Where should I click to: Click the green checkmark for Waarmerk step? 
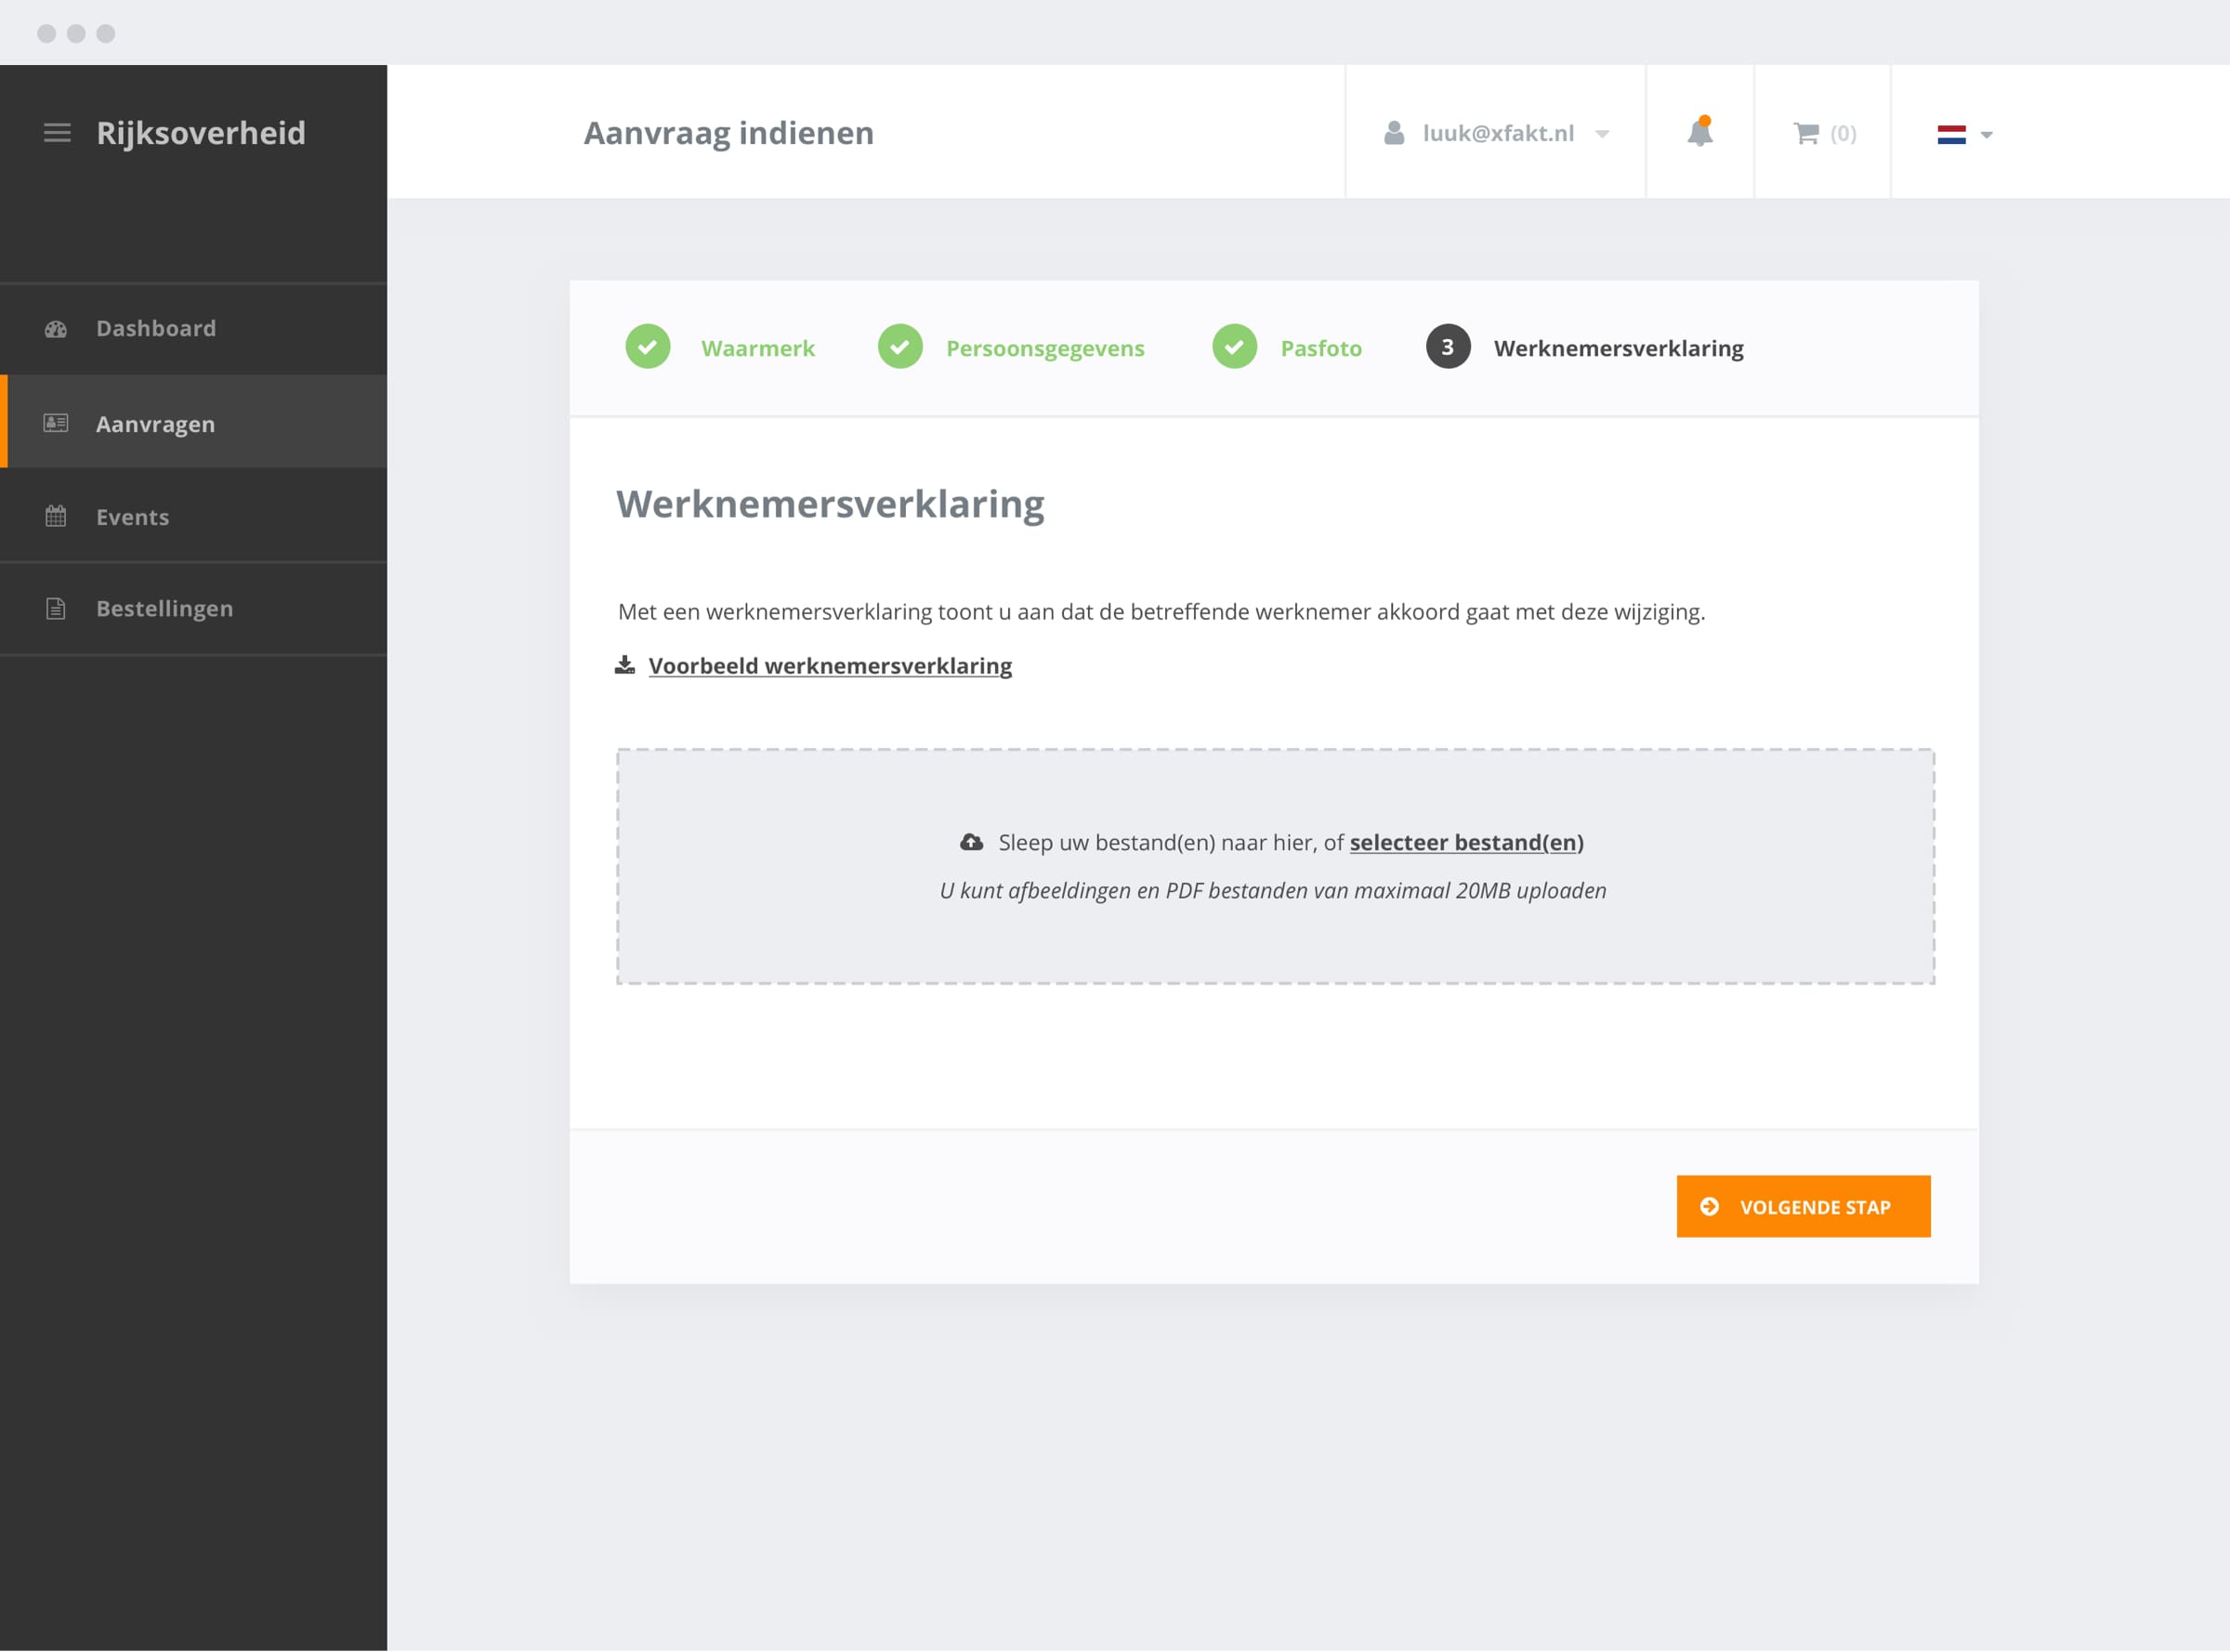[647, 347]
